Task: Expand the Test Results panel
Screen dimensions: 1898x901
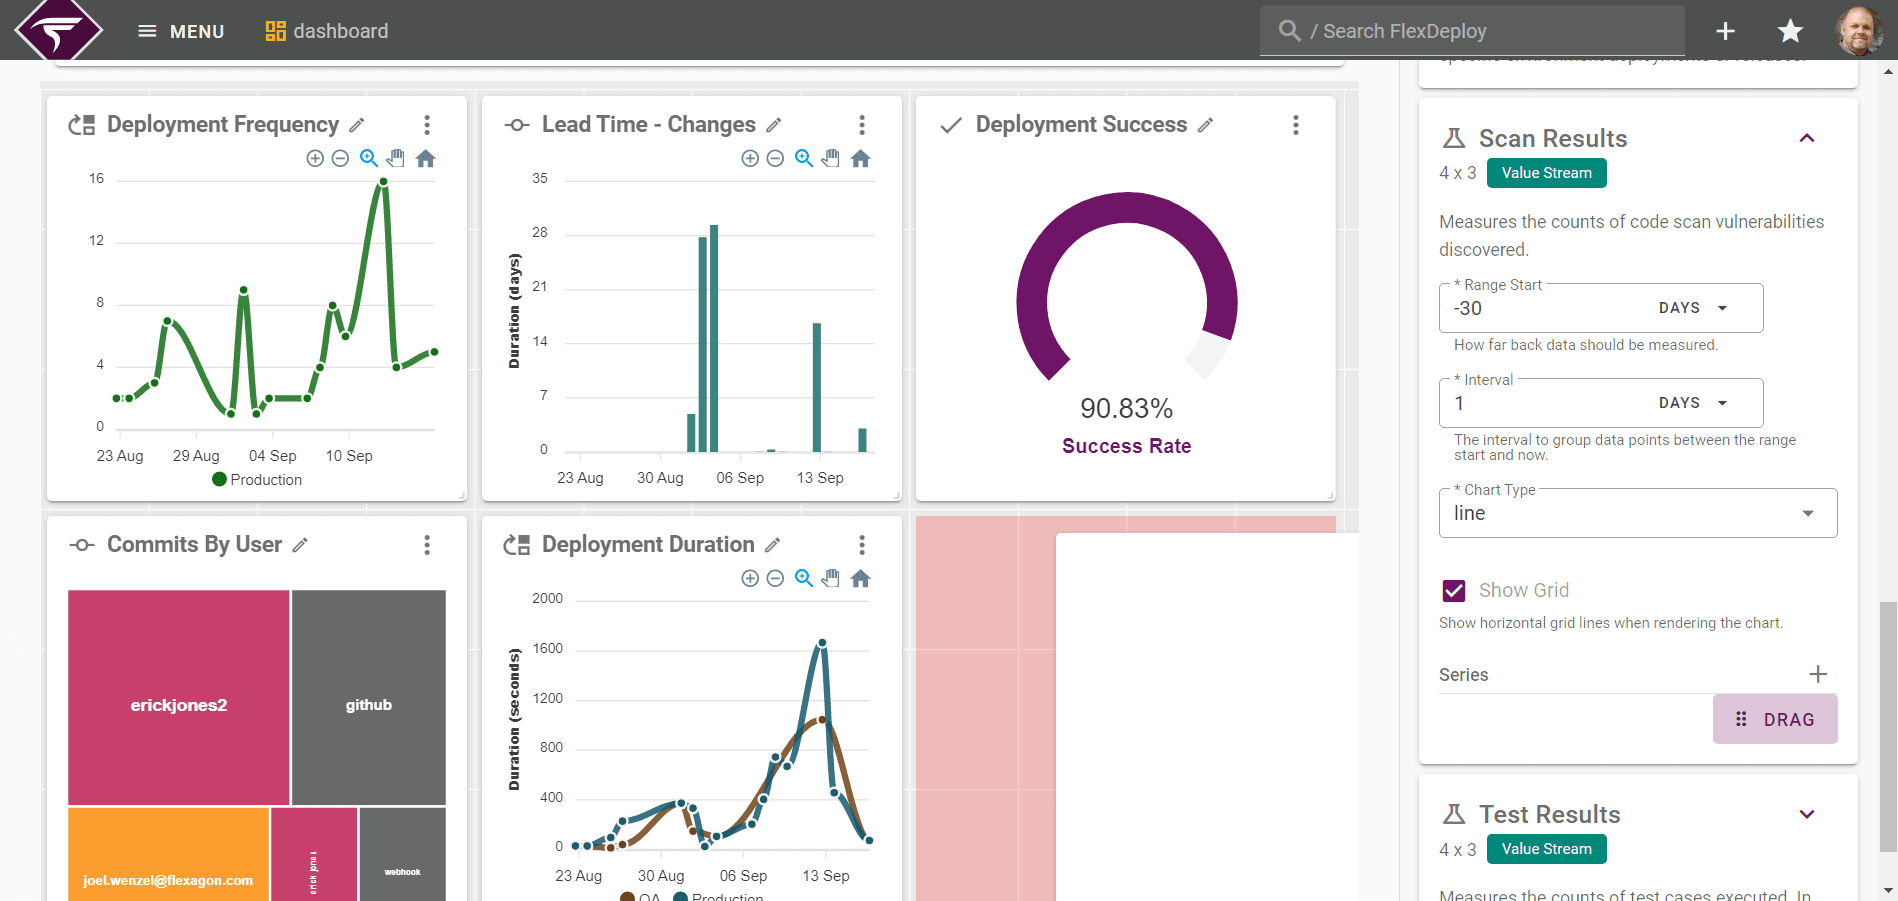Action: pos(1807,813)
